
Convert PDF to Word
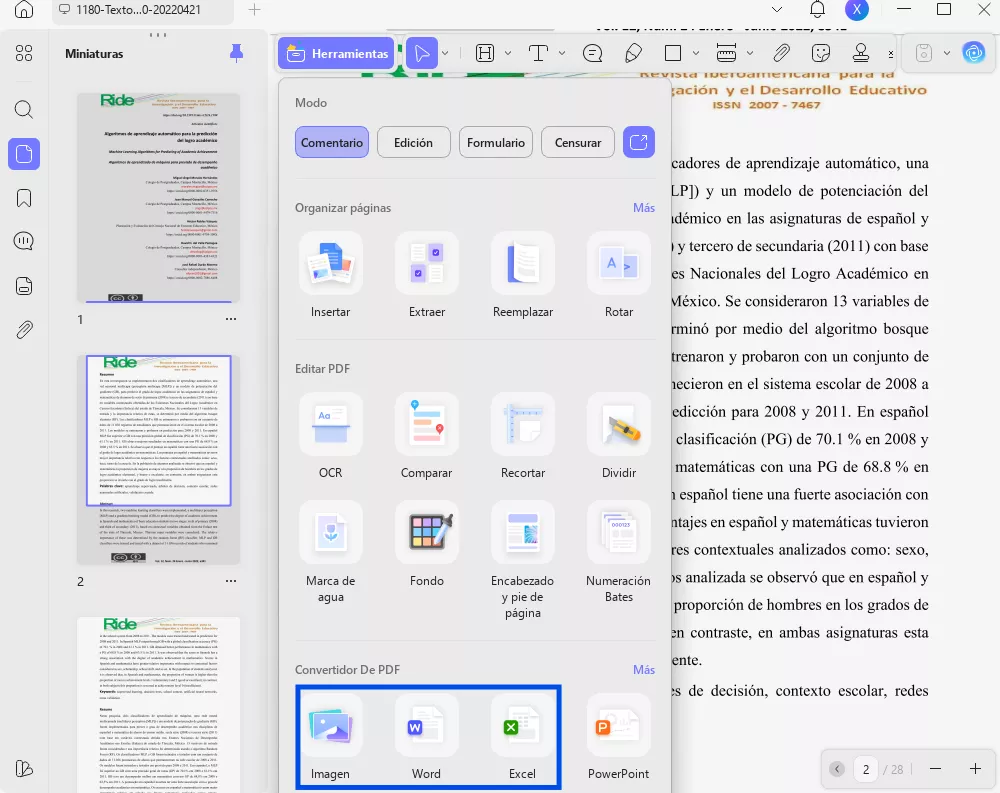427,737
